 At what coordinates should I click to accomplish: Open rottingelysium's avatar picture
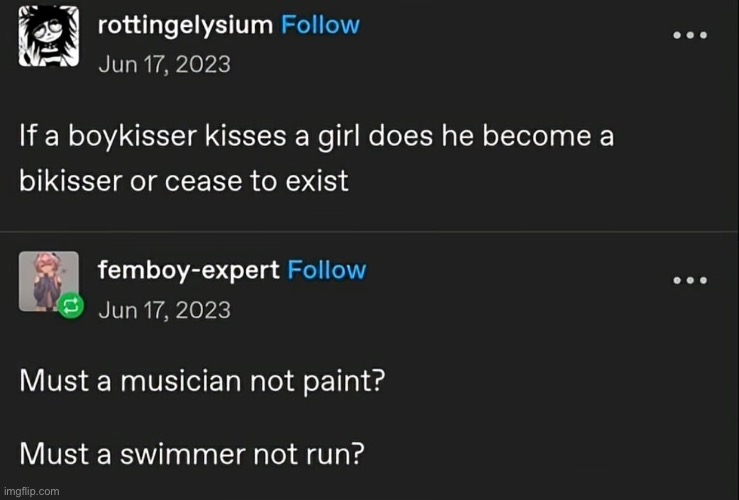pyautogui.click(x=49, y=38)
